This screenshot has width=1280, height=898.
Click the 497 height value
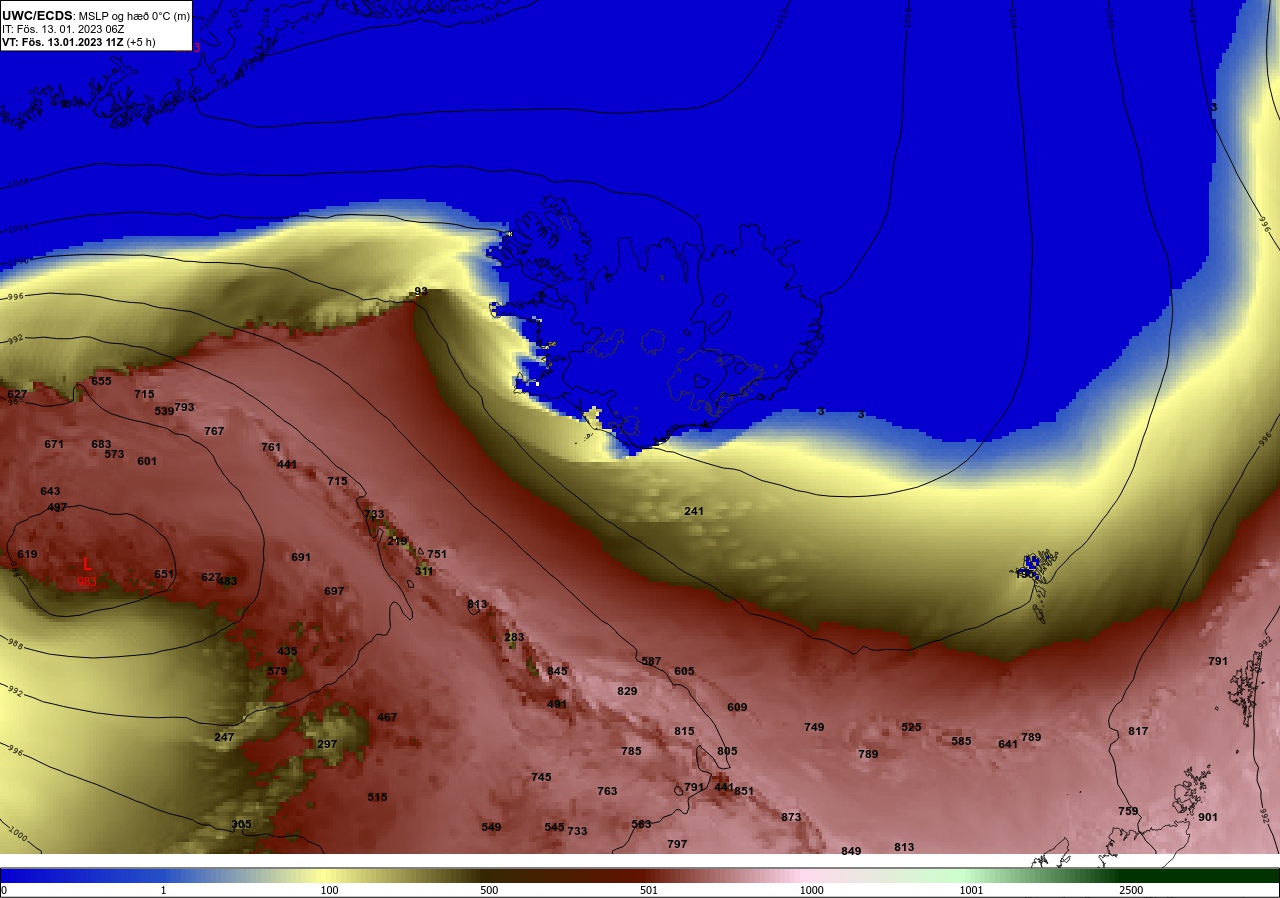tap(57, 507)
